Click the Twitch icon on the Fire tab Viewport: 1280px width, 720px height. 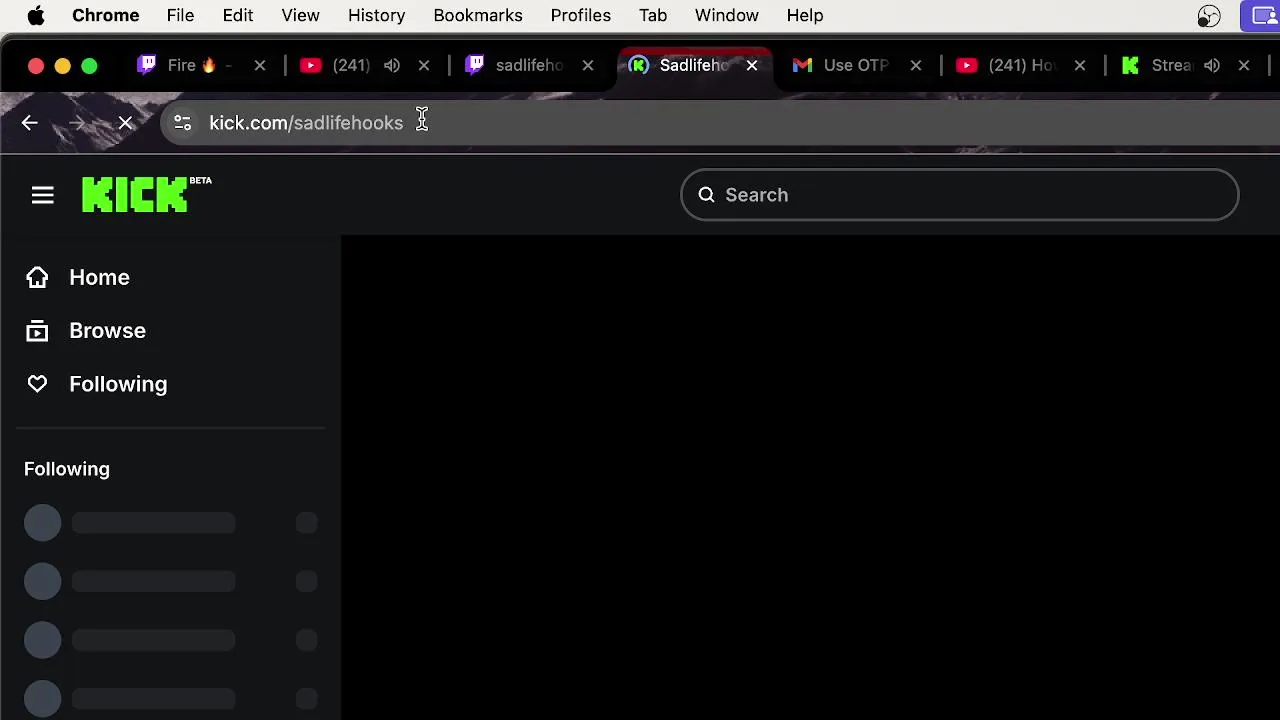click(147, 65)
